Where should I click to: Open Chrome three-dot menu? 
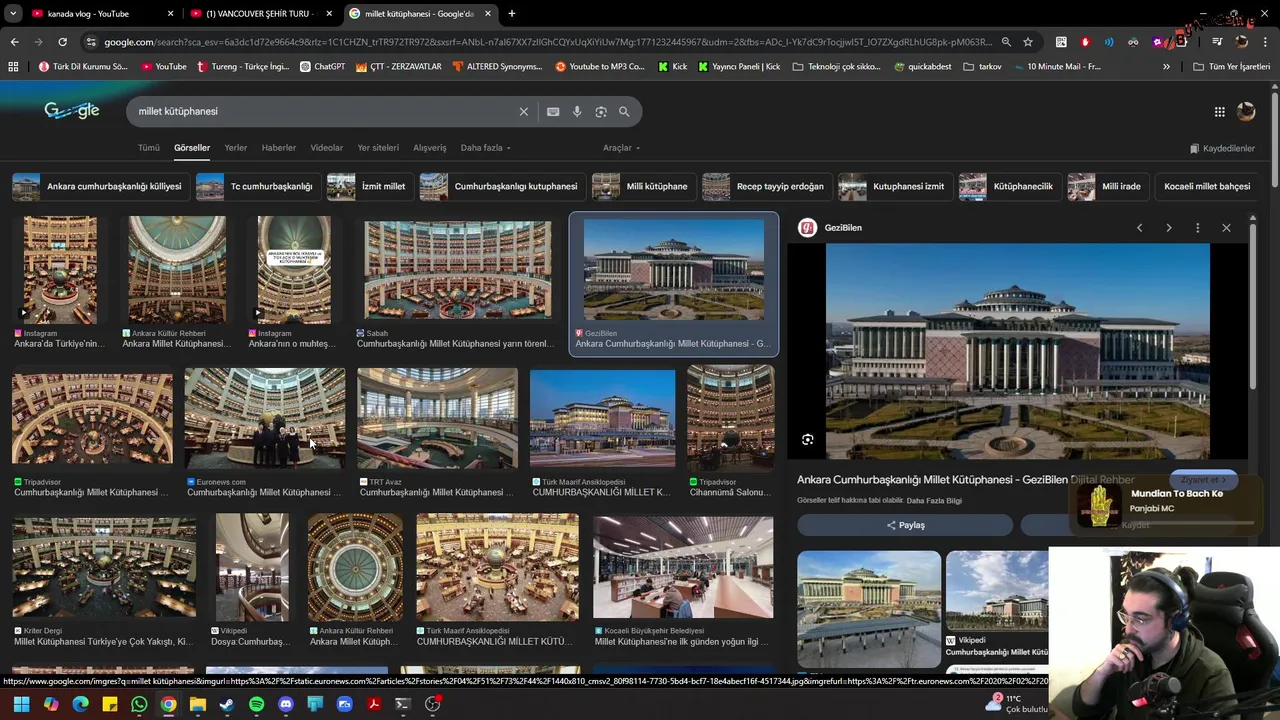click(1267, 42)
